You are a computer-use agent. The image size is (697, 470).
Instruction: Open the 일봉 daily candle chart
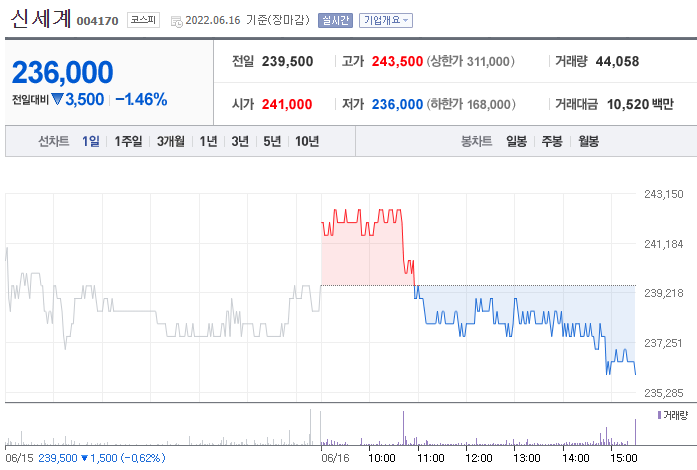tap(517, 141)
